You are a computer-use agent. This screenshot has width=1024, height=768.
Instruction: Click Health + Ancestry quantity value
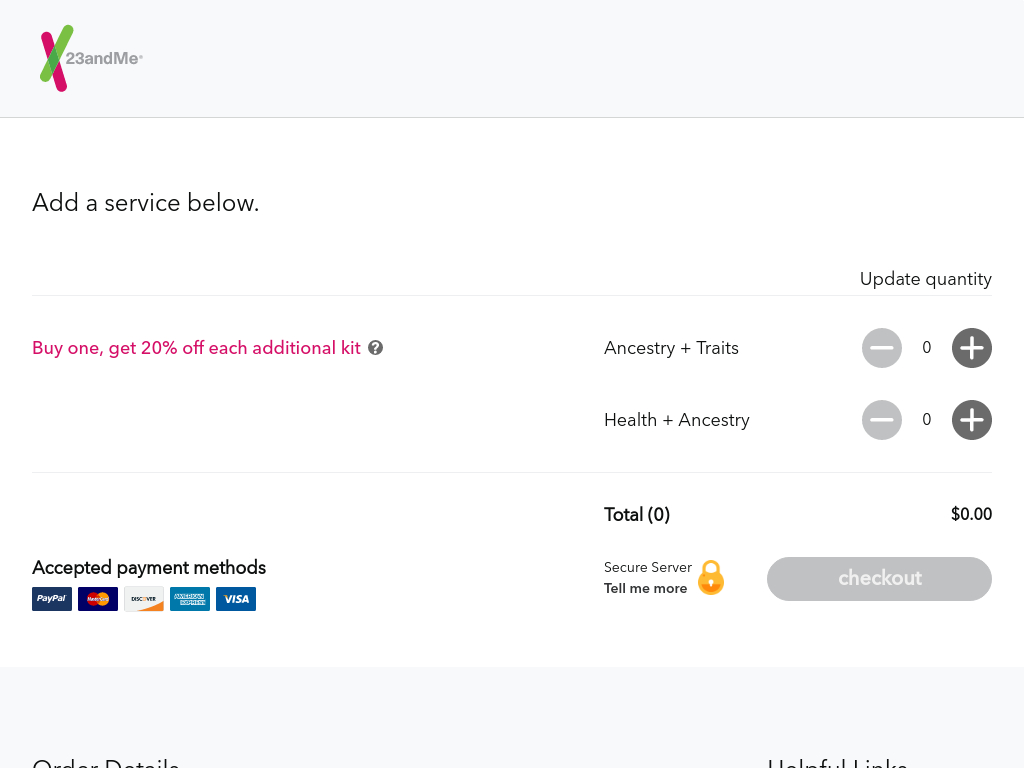[926, 420]
